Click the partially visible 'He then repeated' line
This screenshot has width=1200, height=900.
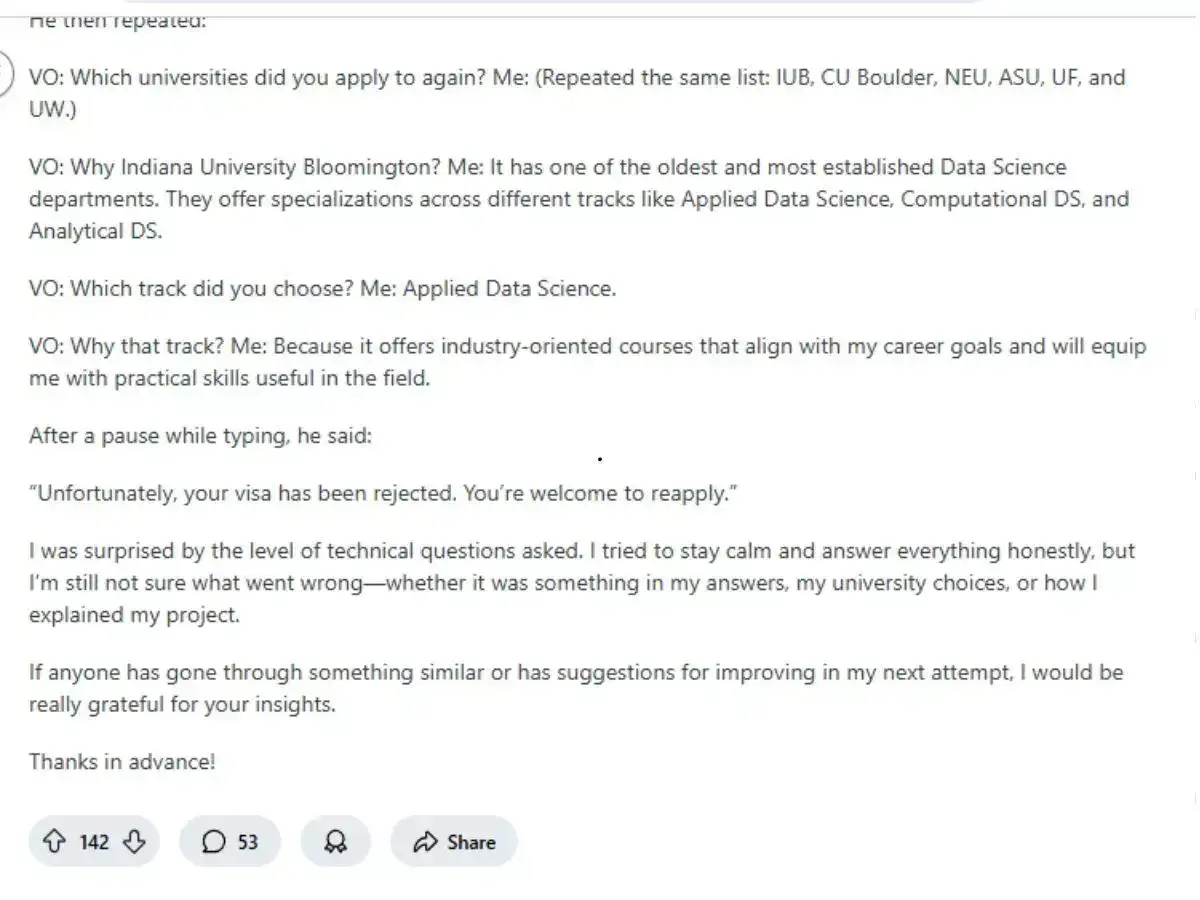click(117, 22)
